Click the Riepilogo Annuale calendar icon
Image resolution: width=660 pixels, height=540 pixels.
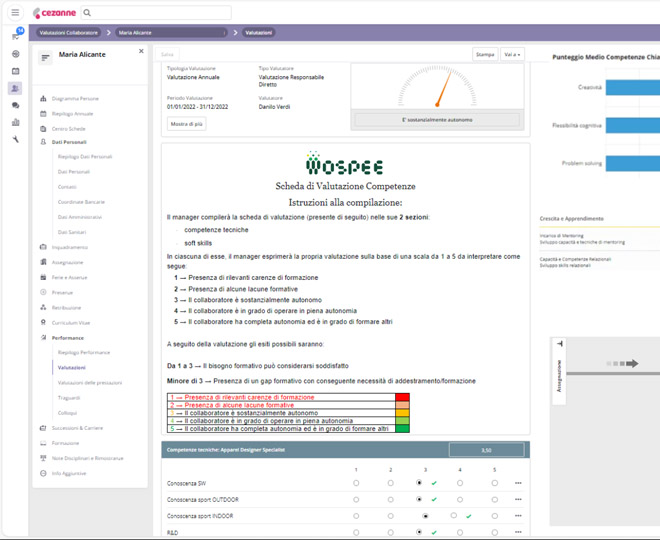(x=43, y=114)
